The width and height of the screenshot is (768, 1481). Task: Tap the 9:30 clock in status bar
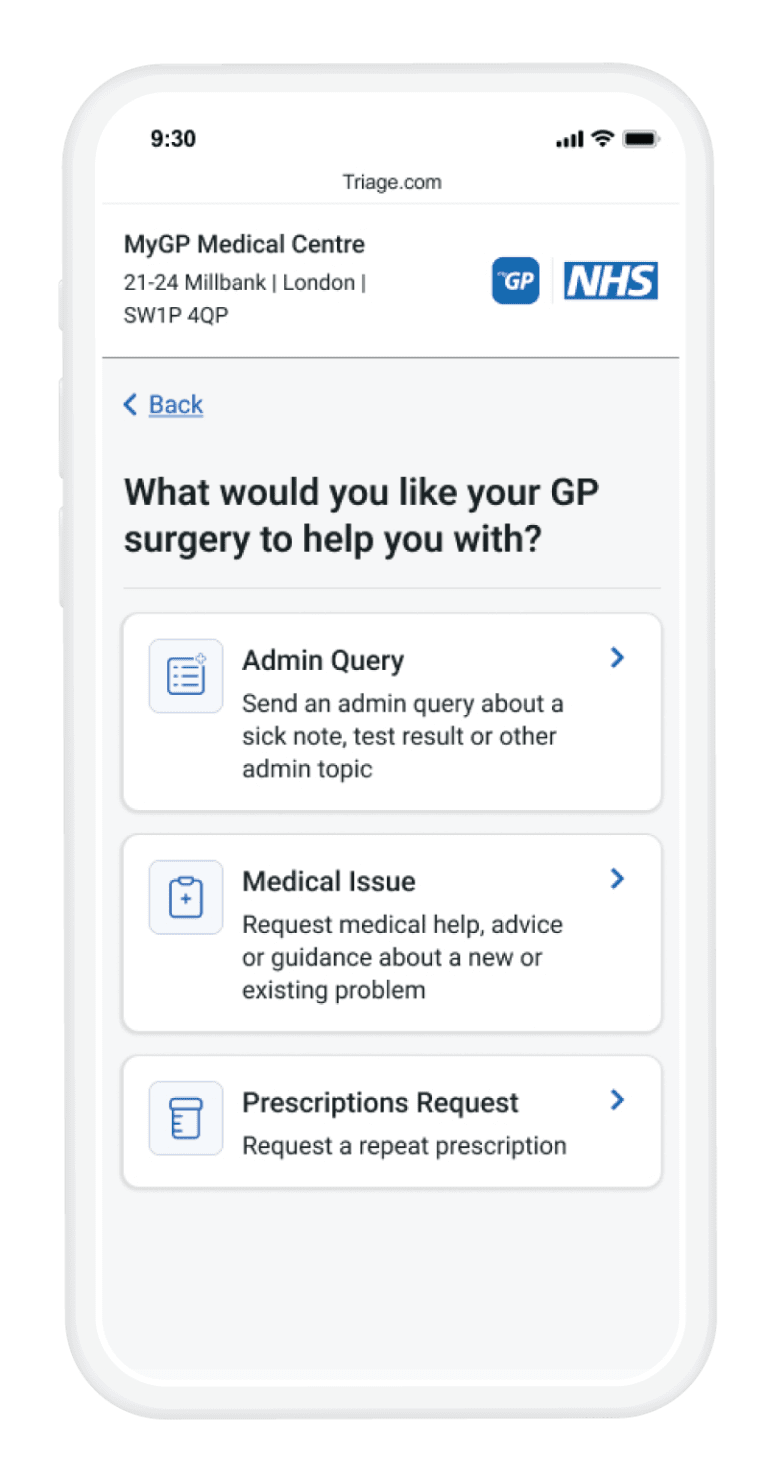click(x=173, y=138)
